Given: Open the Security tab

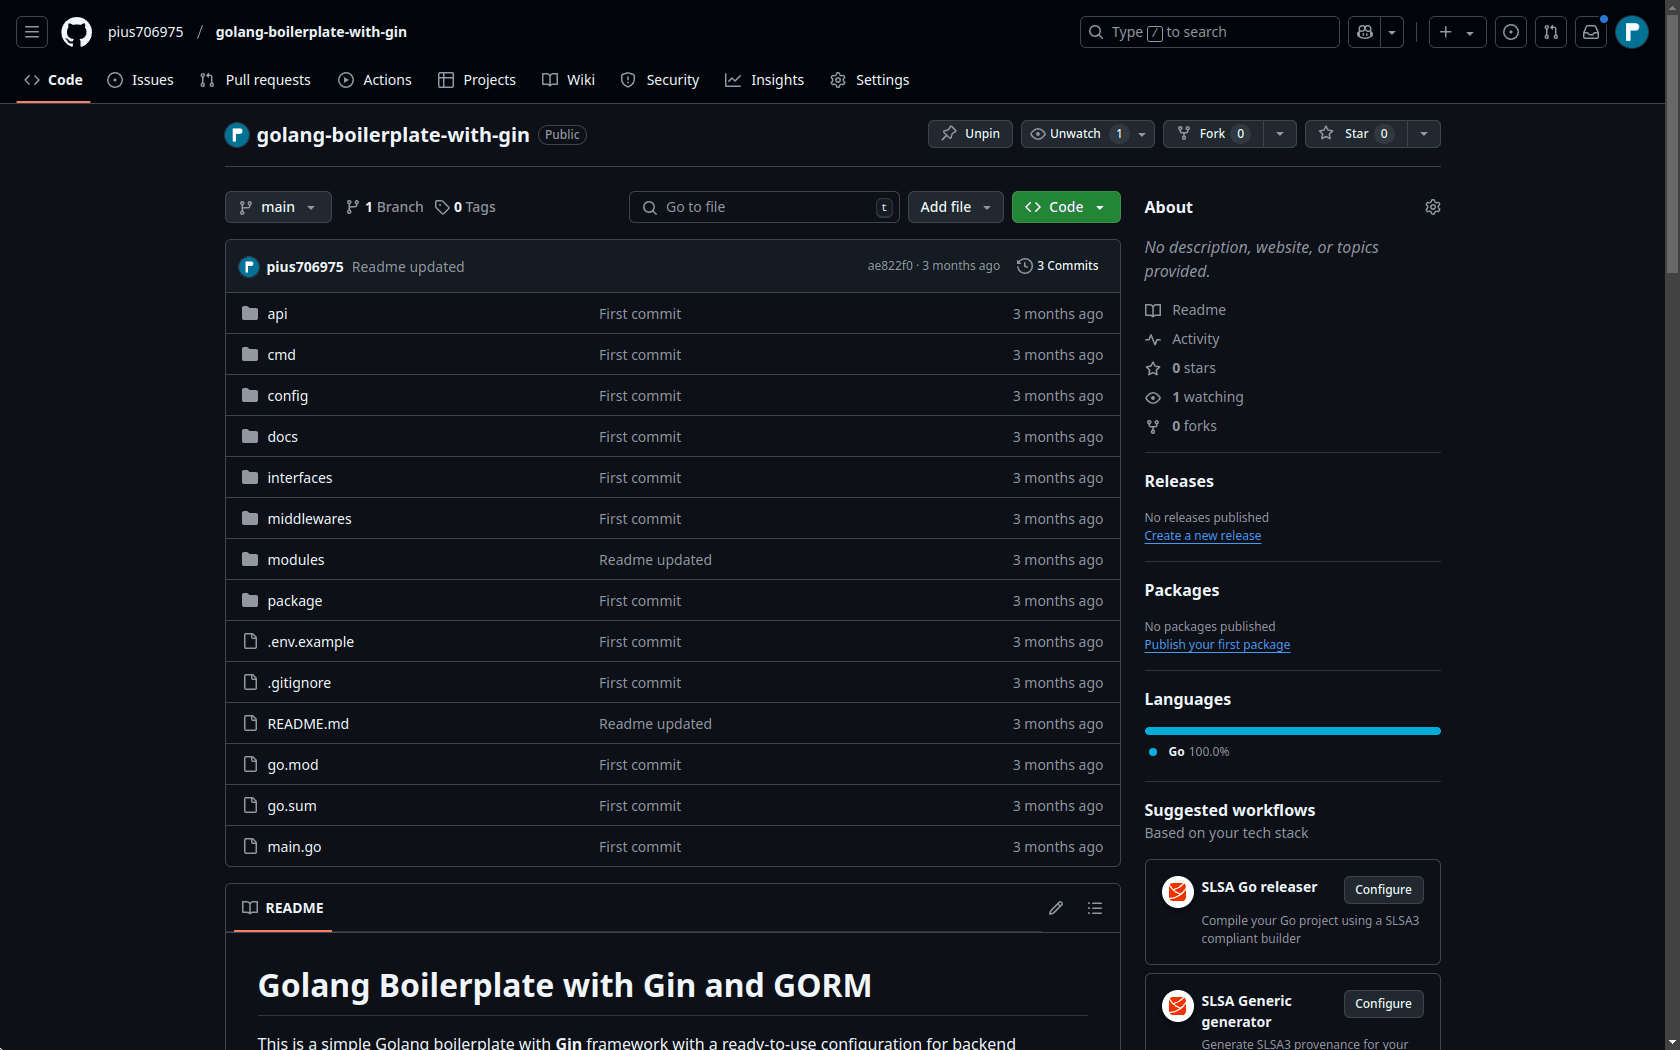Looking at the screenshot, I should tap(660, 80).
